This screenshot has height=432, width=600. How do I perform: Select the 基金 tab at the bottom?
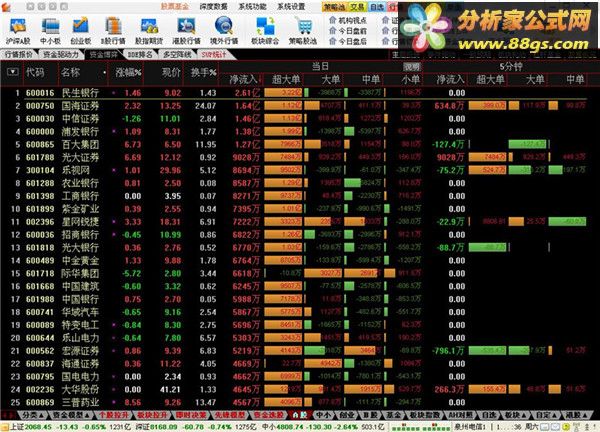393,415
